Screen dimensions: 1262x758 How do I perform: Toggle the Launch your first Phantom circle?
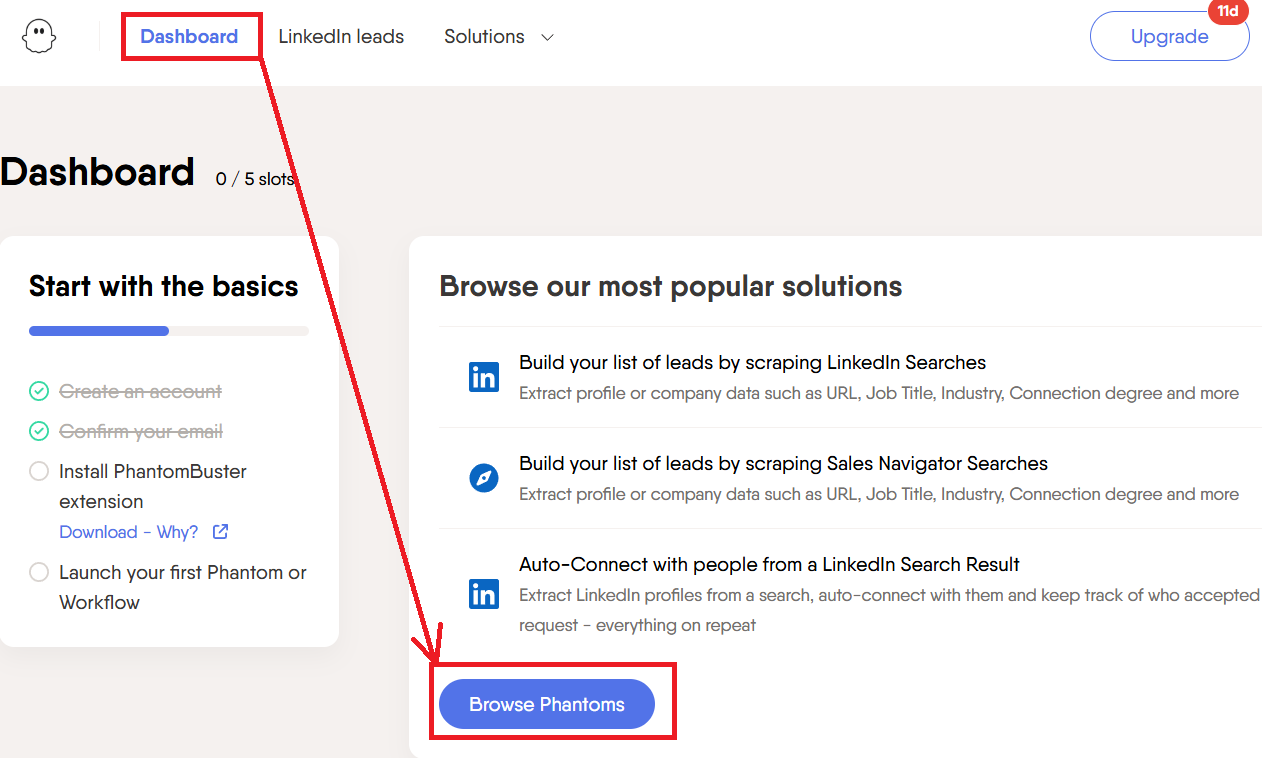click(39, 572)
